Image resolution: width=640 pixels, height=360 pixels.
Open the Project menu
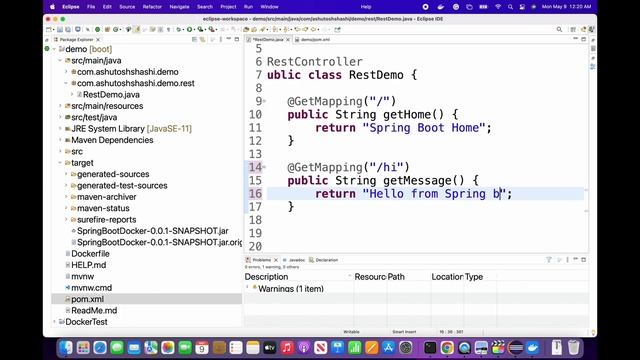tap(228, 7)
